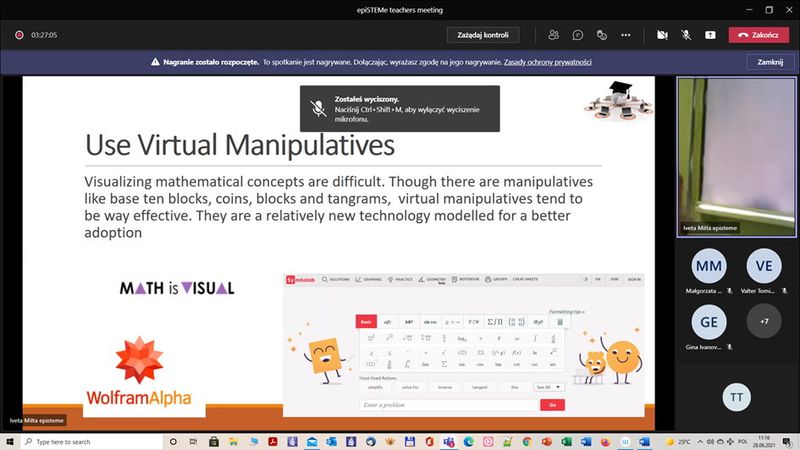Open Google Chrome from the taskbar

pyautogui.click(x=527, y=442)
